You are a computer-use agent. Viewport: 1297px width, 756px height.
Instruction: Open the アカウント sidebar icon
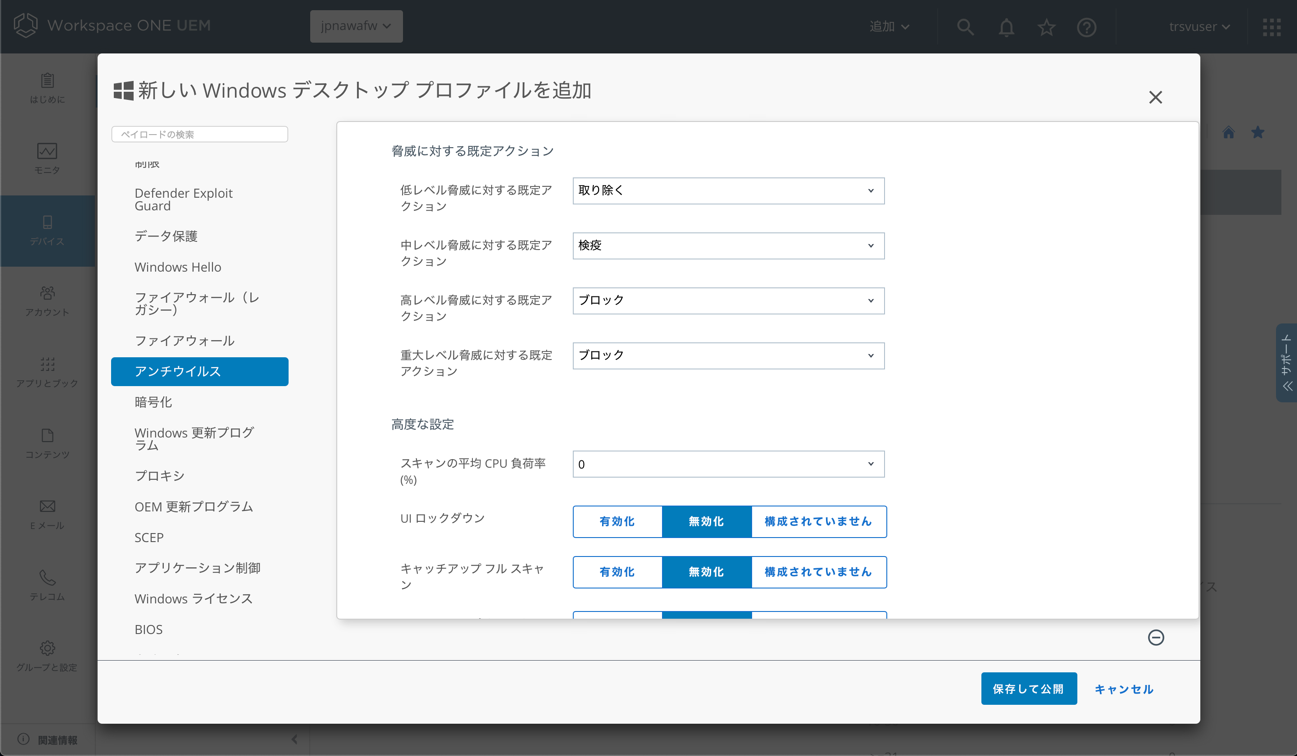pos(47,293)
